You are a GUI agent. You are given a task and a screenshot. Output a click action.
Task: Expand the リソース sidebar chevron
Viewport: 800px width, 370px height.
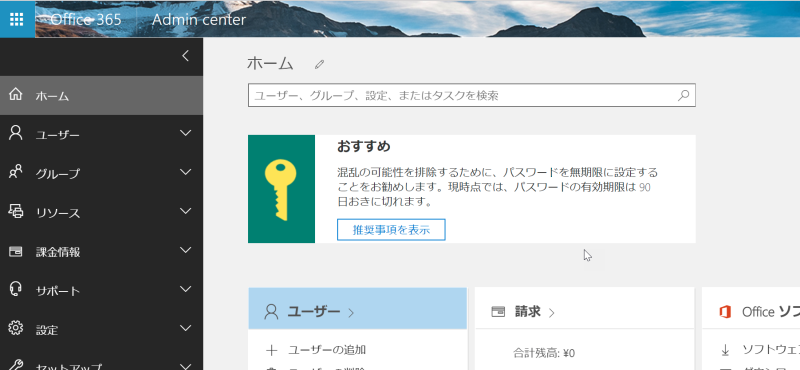186,211
